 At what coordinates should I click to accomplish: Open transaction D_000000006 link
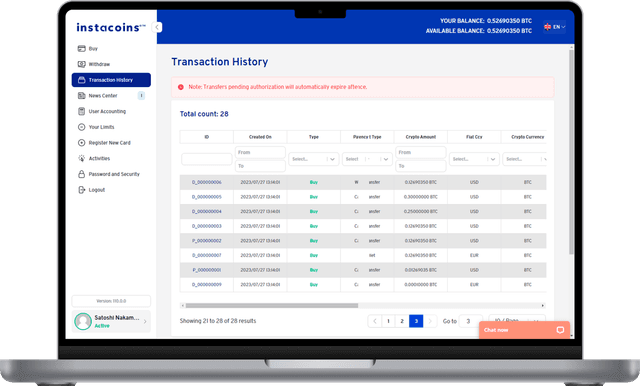click(x=207, y=182)
